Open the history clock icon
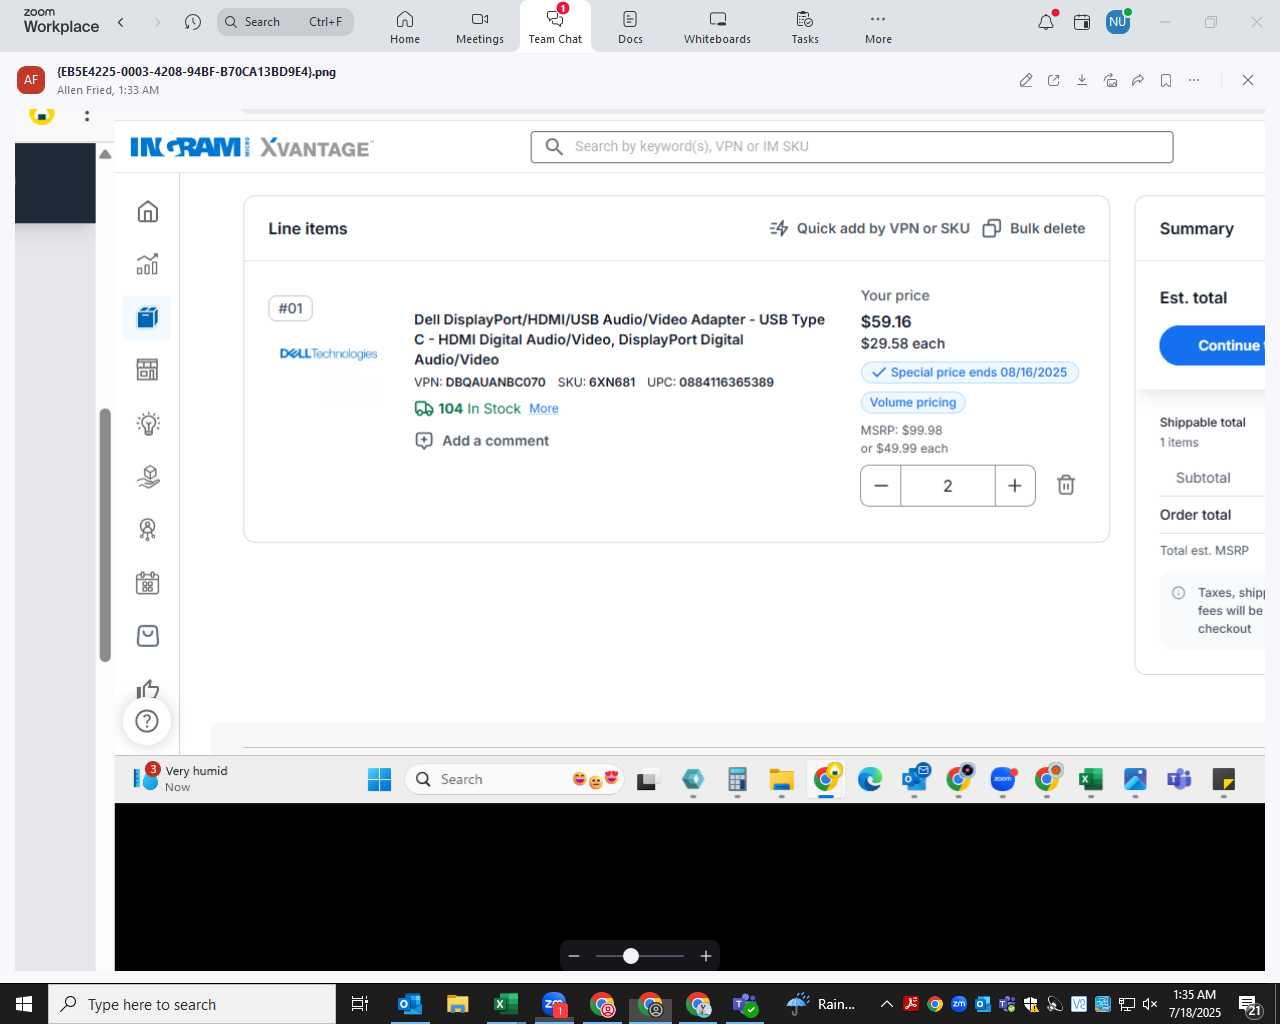1280x1024 pixels. [x=193, y=22]
